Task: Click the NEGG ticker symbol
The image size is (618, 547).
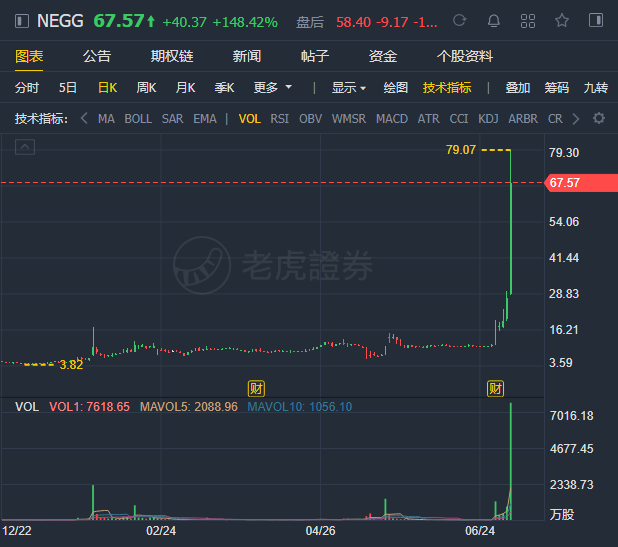Action: click(60, 21)
